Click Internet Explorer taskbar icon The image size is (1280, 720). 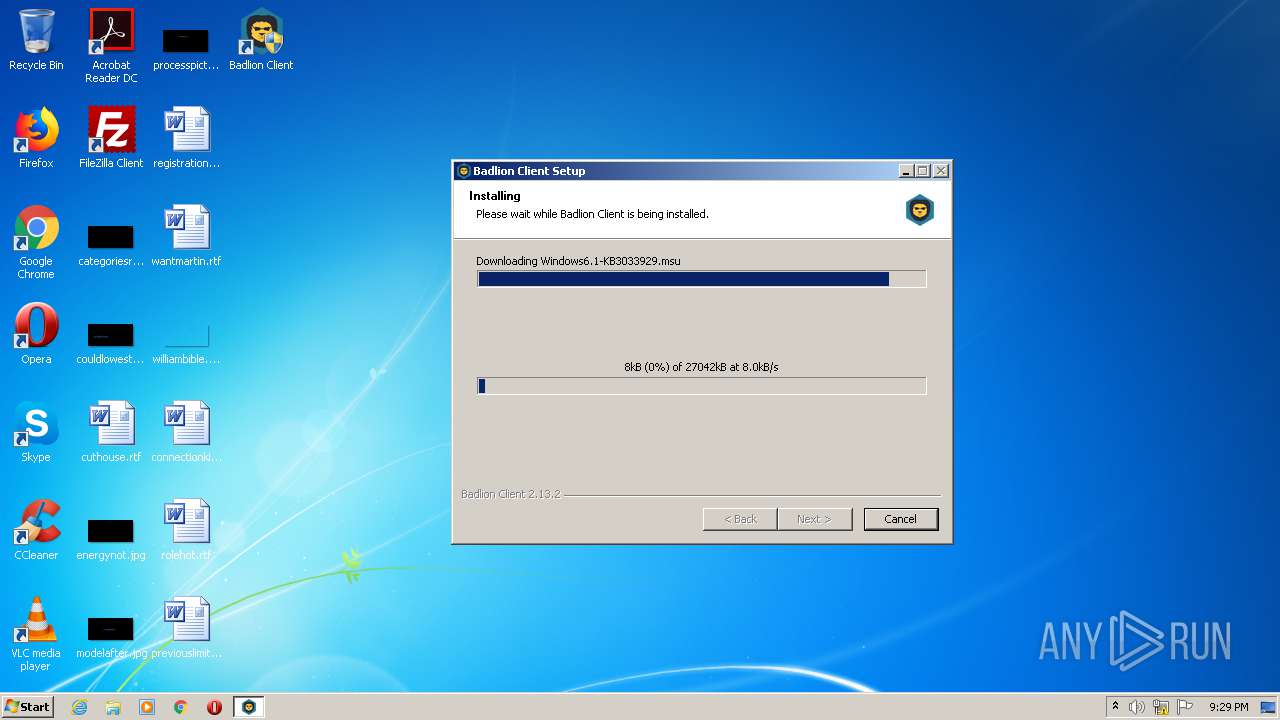click(x=80, y=707)
